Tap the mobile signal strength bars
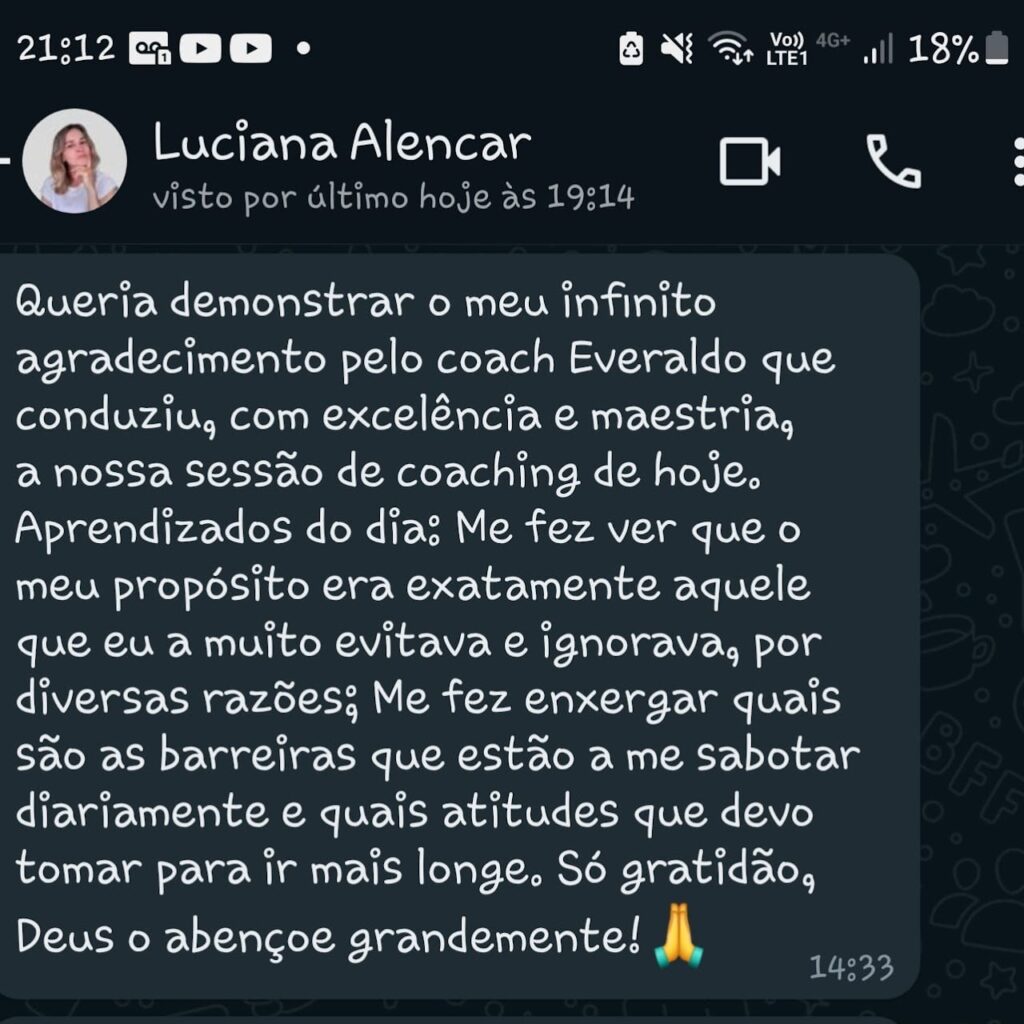 point(878,49)
